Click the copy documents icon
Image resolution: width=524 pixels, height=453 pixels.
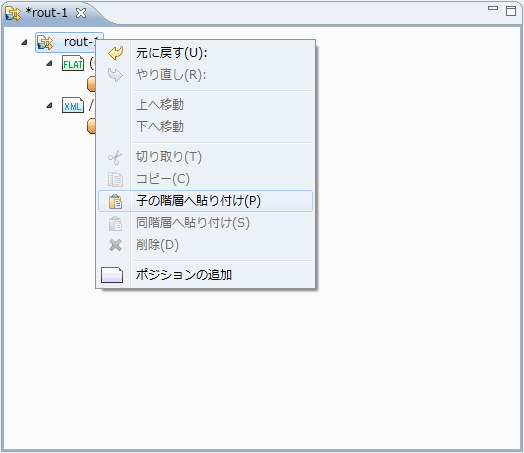(115, 179)
